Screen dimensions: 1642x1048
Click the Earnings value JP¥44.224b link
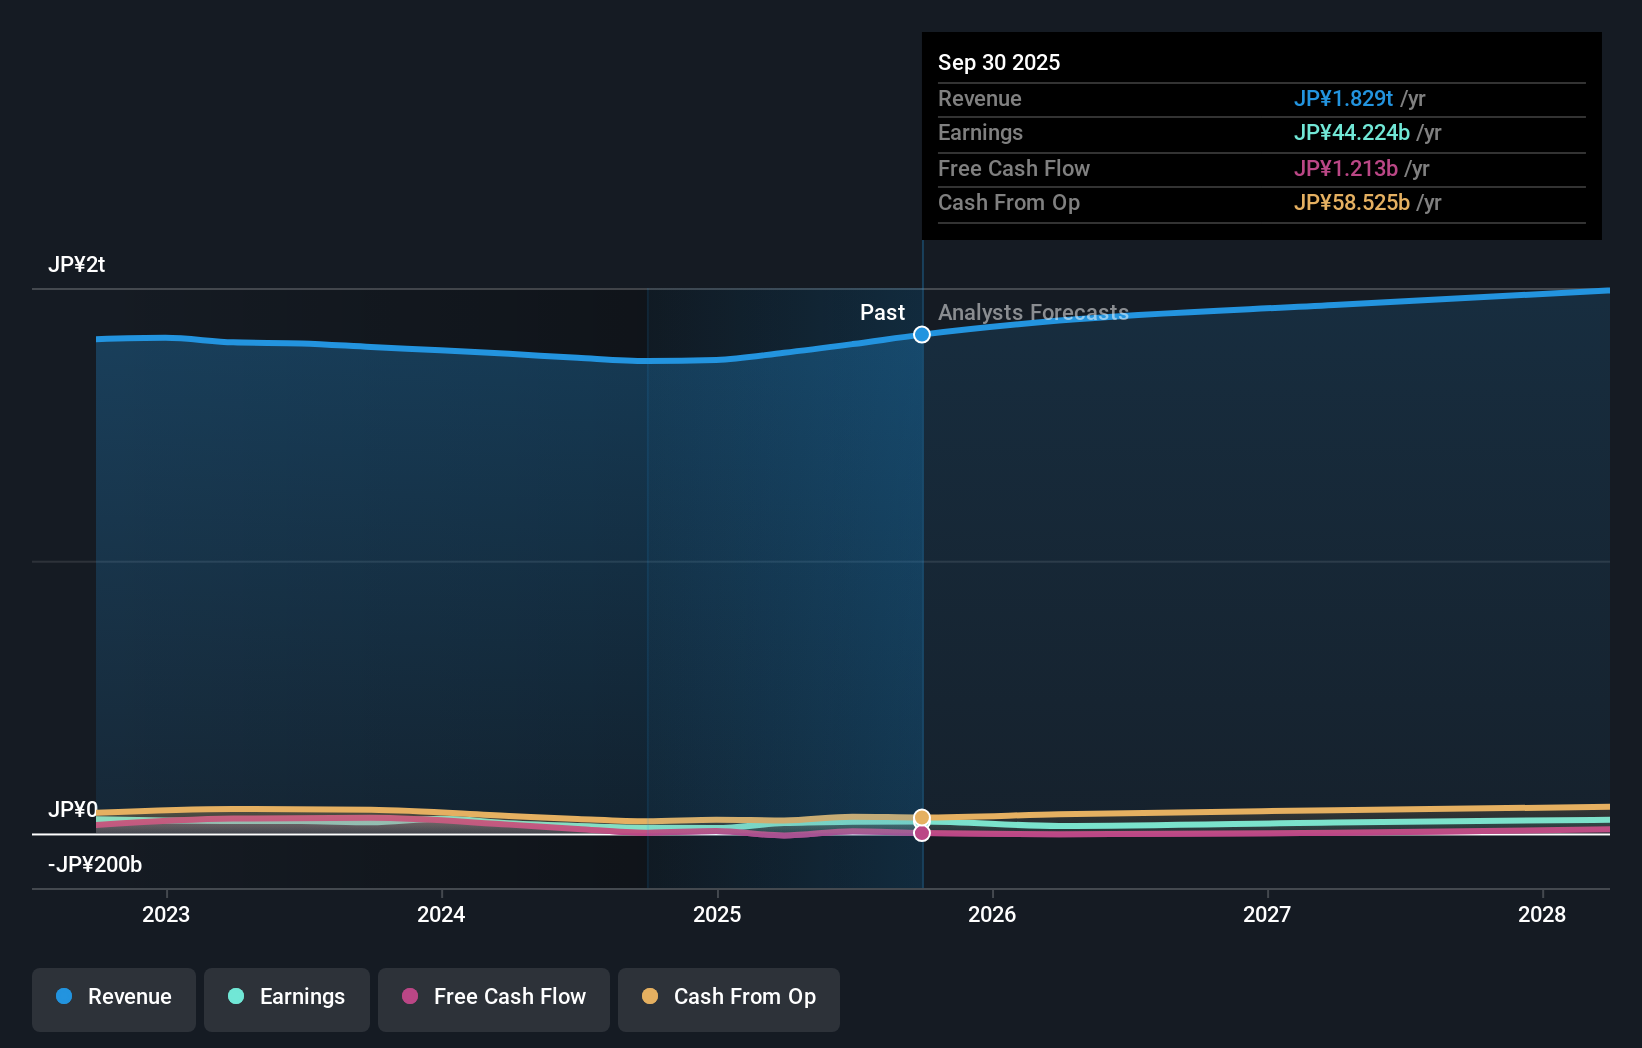(1353, 132)
